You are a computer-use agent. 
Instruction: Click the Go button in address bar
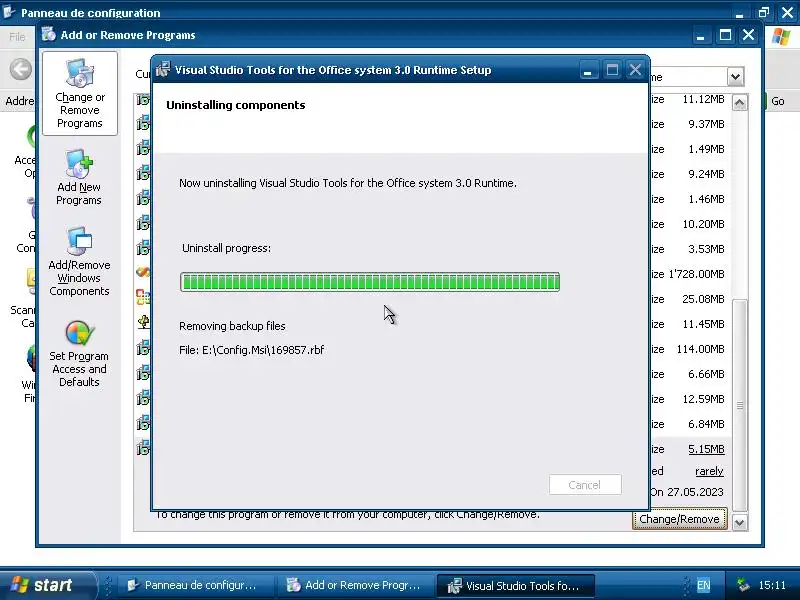click(x=776, y=101)
